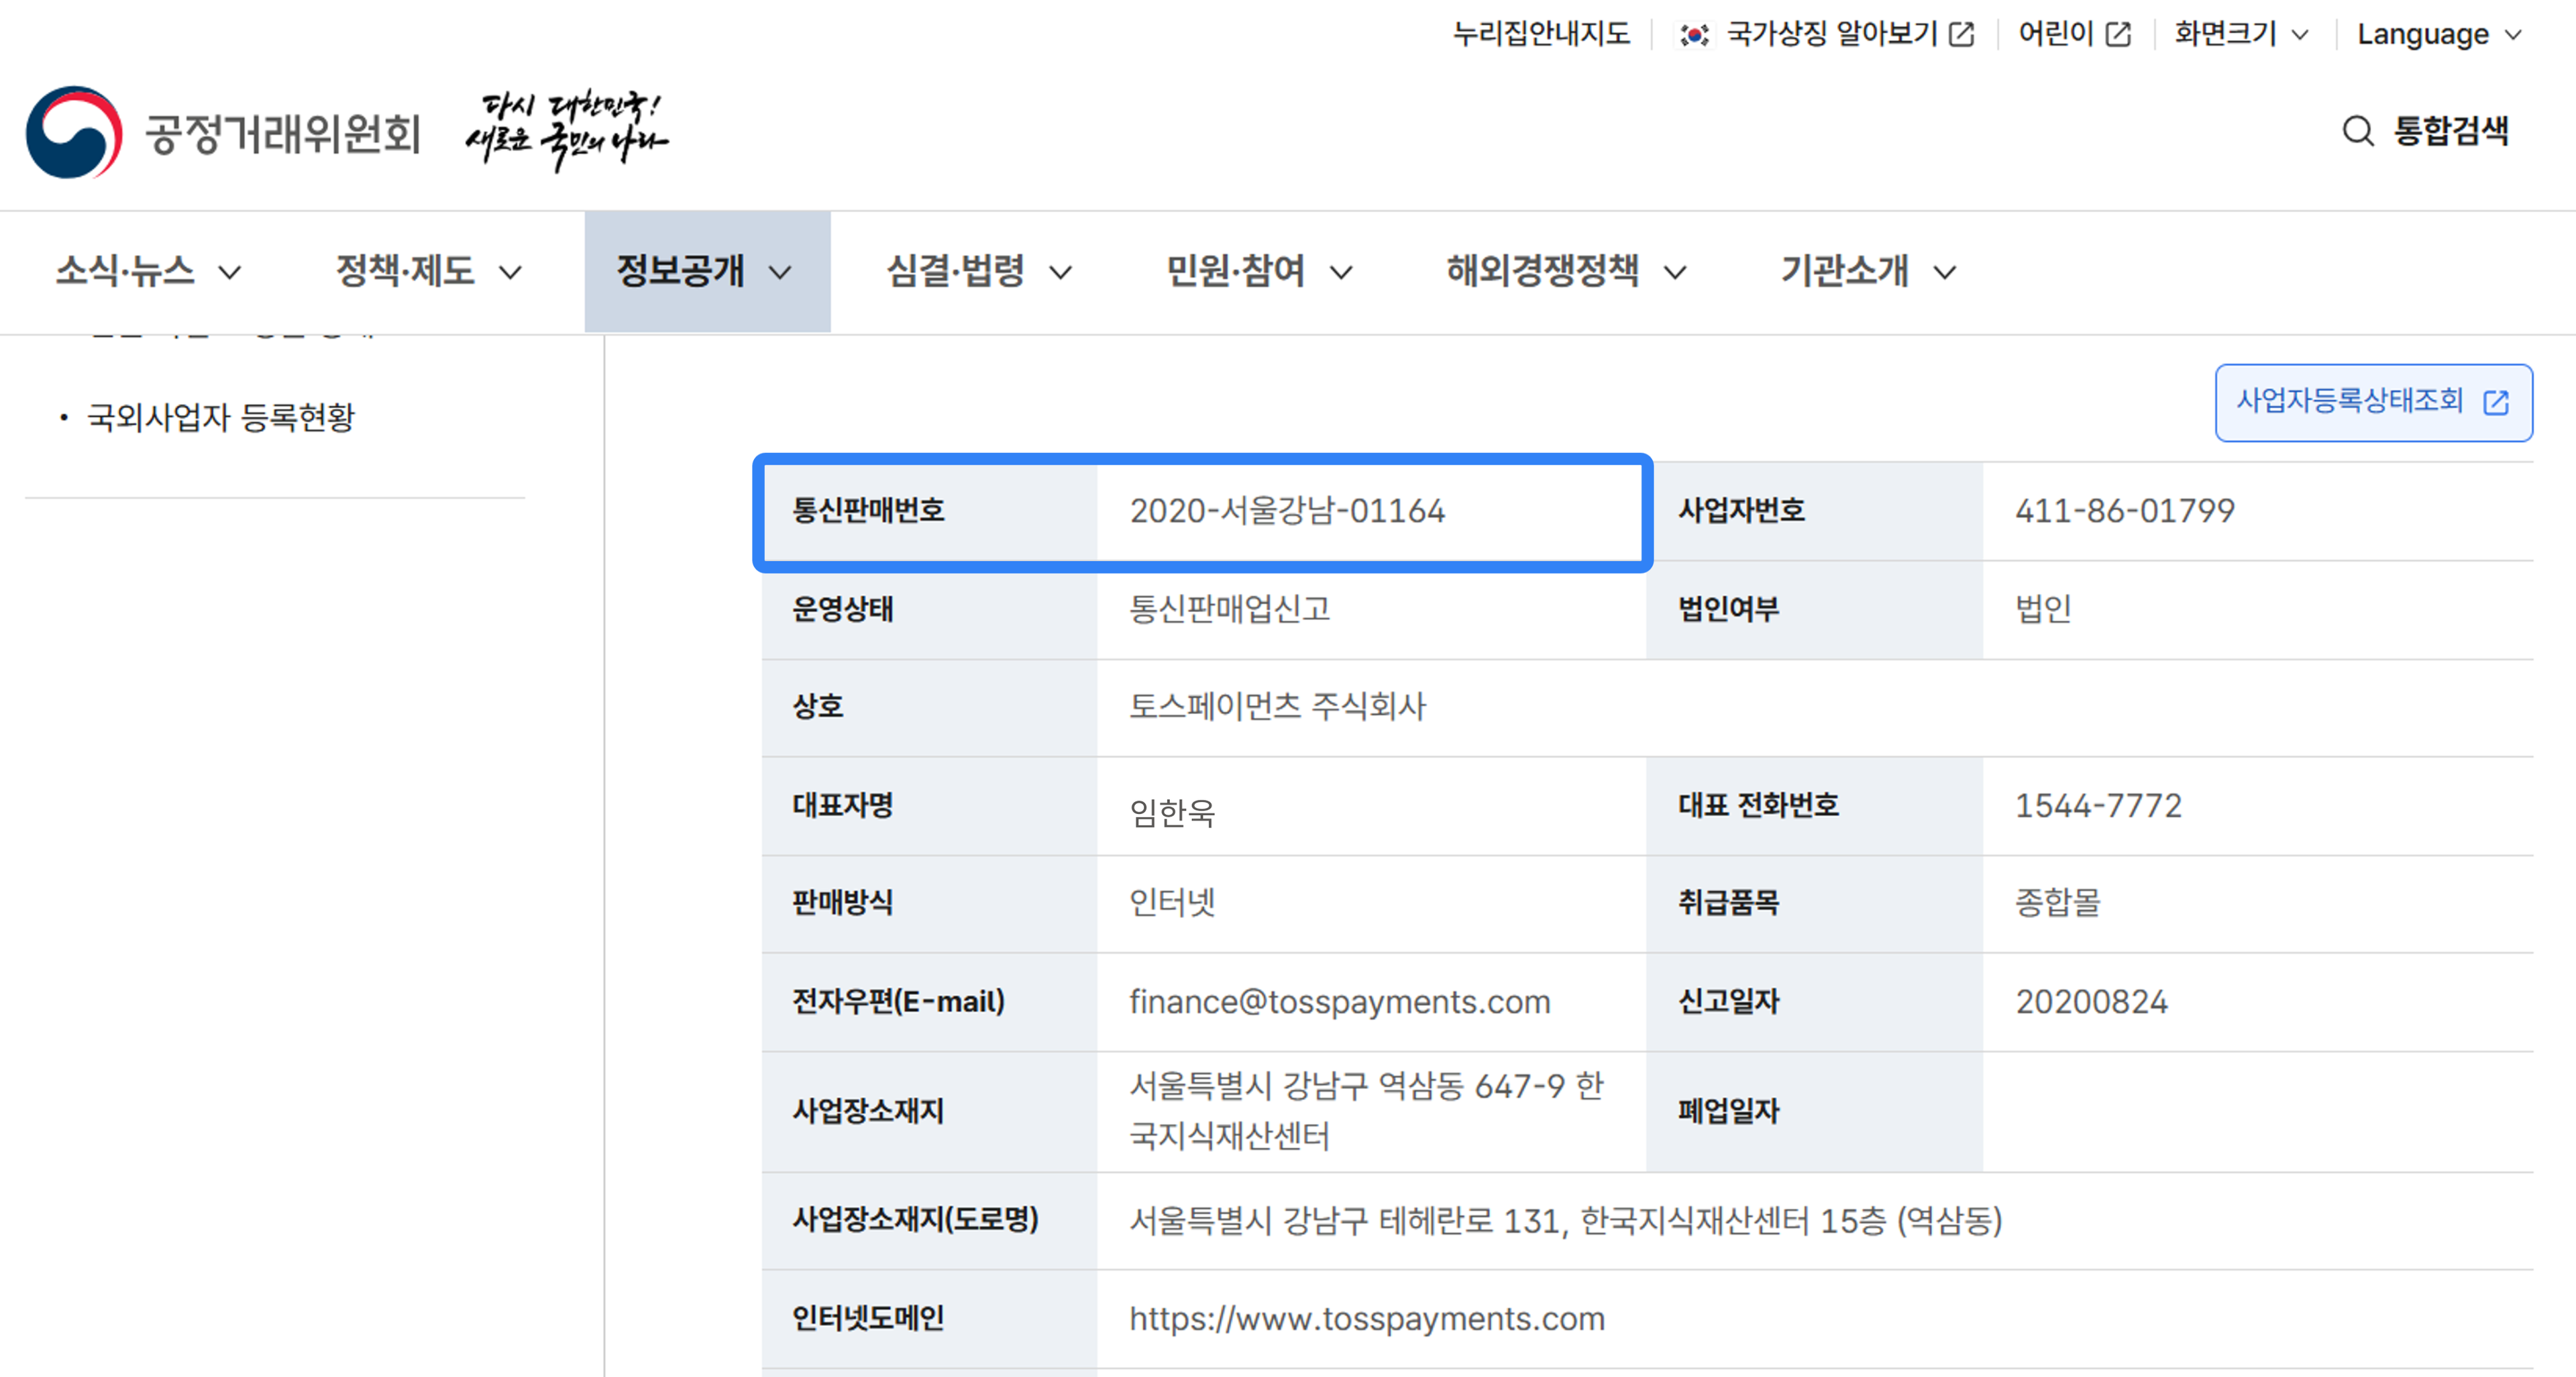Click external-link icon beside 어린이

pos(2118,35)
